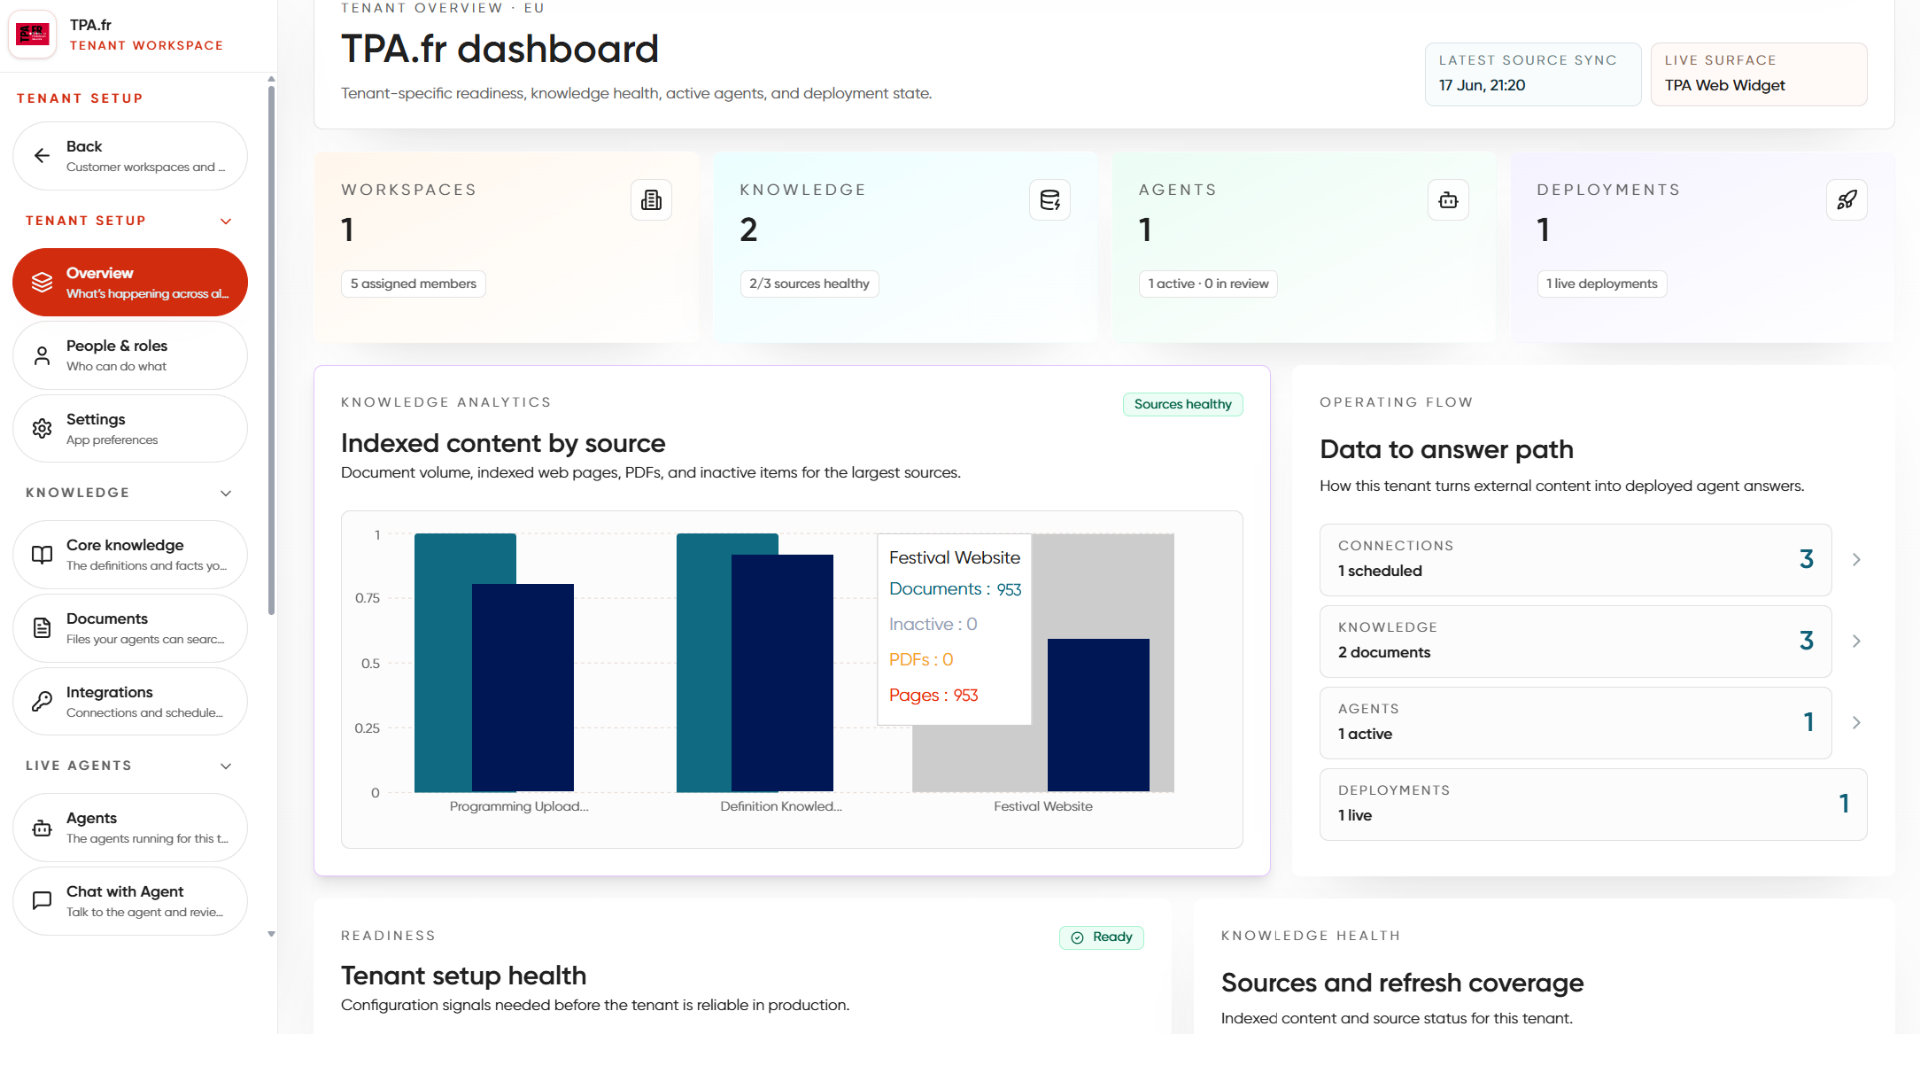Screen dimensions: 1920x1080
Task: Click the Chat with Agent bubble icon
Action: [42, 900]
